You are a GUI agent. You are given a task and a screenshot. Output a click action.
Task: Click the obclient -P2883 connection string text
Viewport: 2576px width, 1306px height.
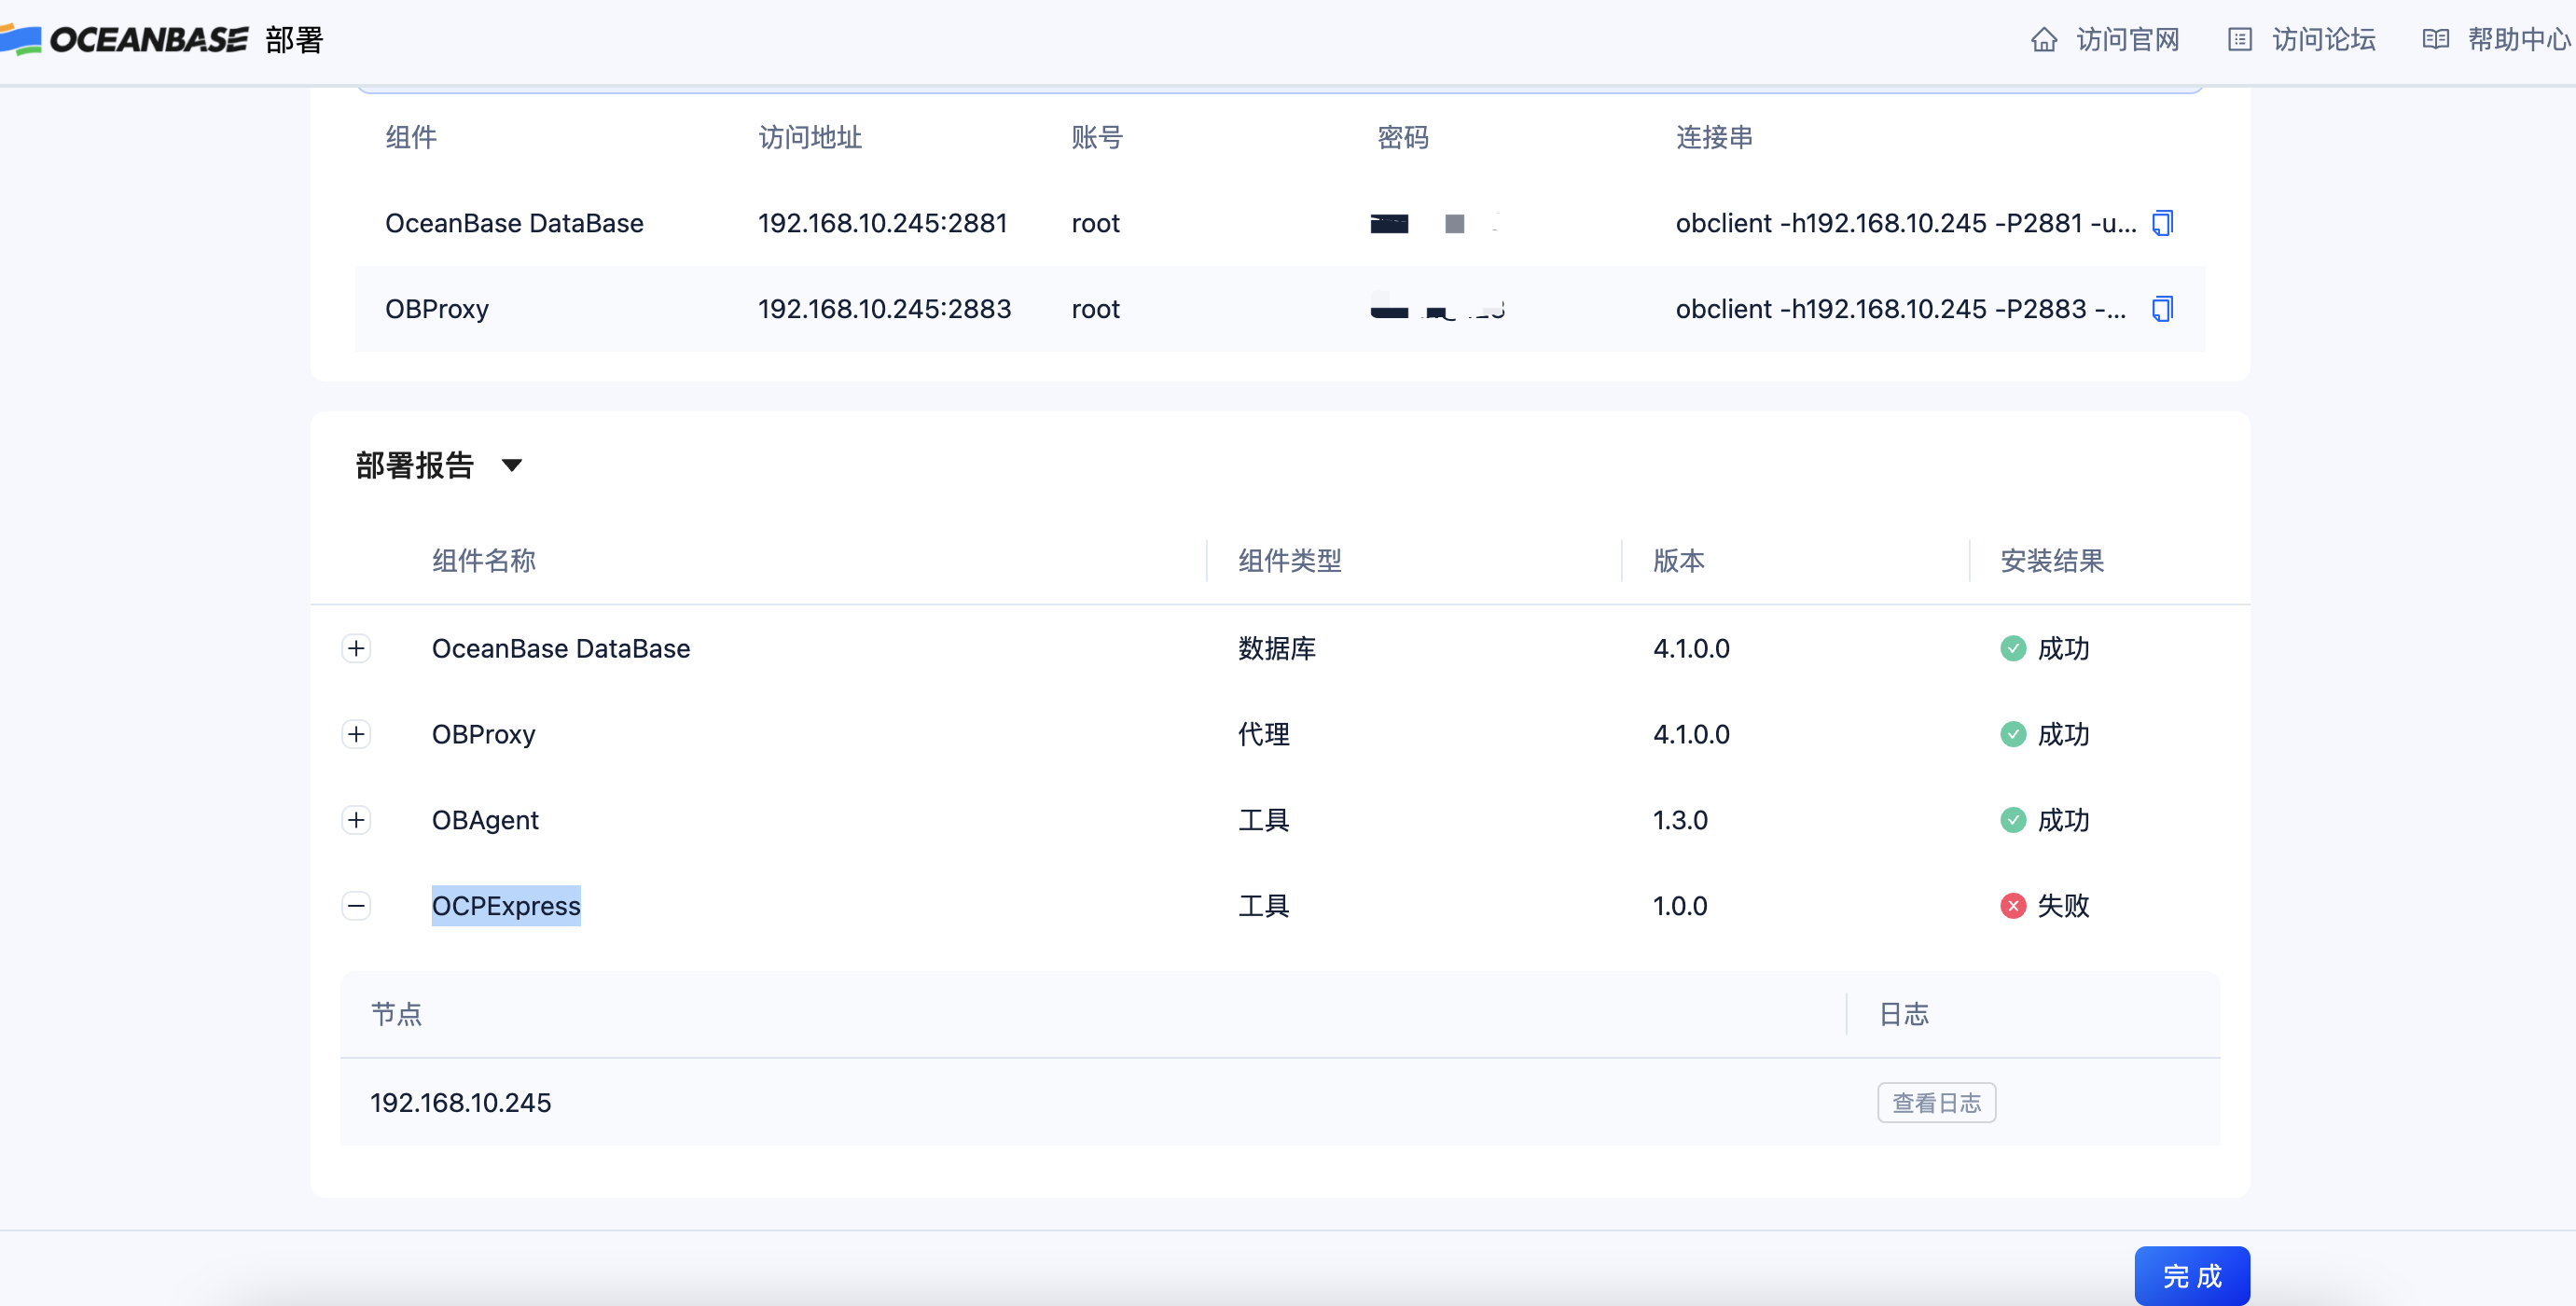point(1901,309)
